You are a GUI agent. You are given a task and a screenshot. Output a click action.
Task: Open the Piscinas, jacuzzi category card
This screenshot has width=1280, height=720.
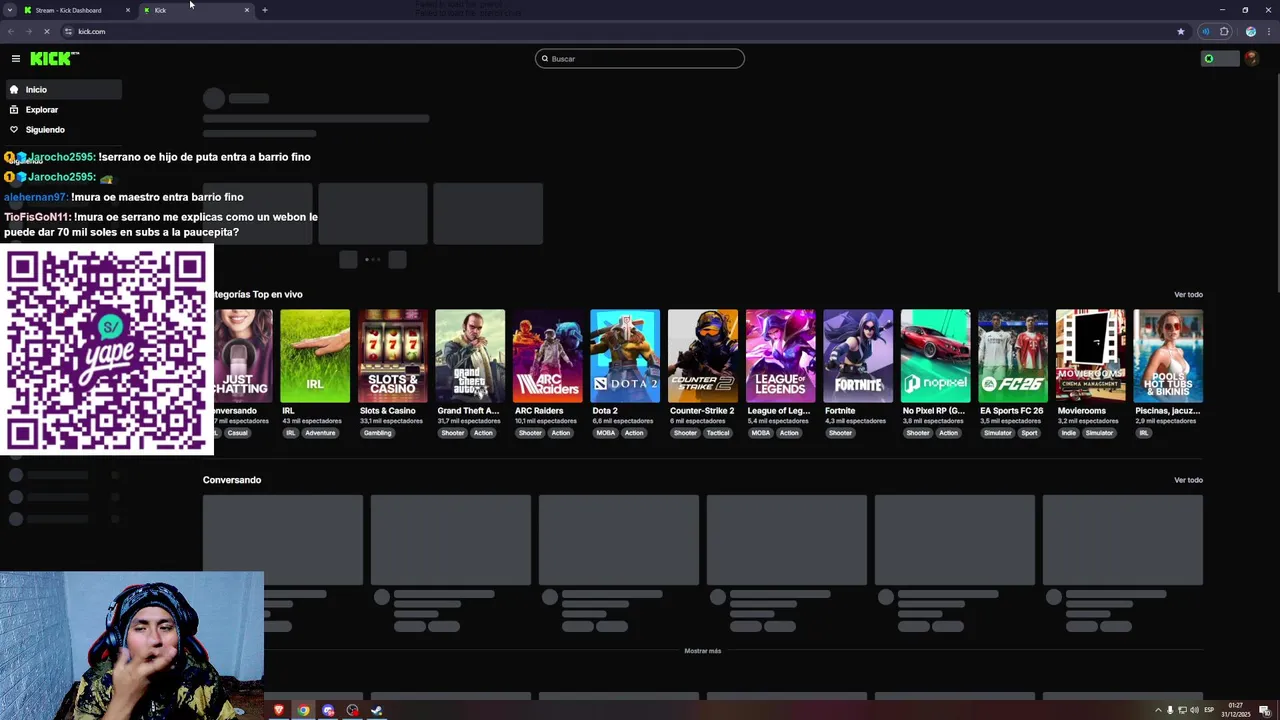tap(1168, 356)
